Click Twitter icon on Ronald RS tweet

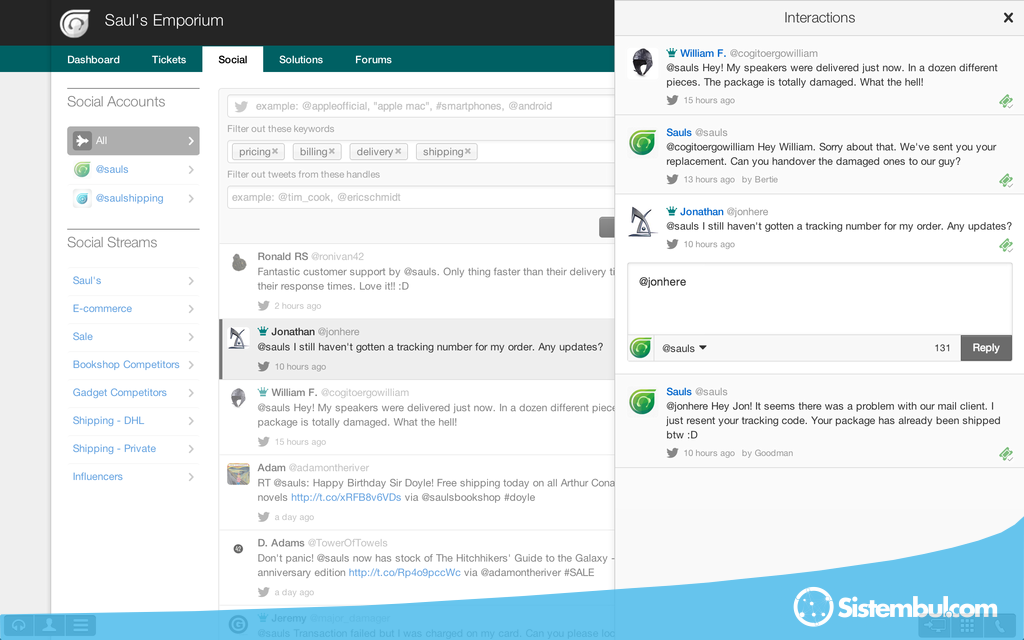(x=264, y=306)
